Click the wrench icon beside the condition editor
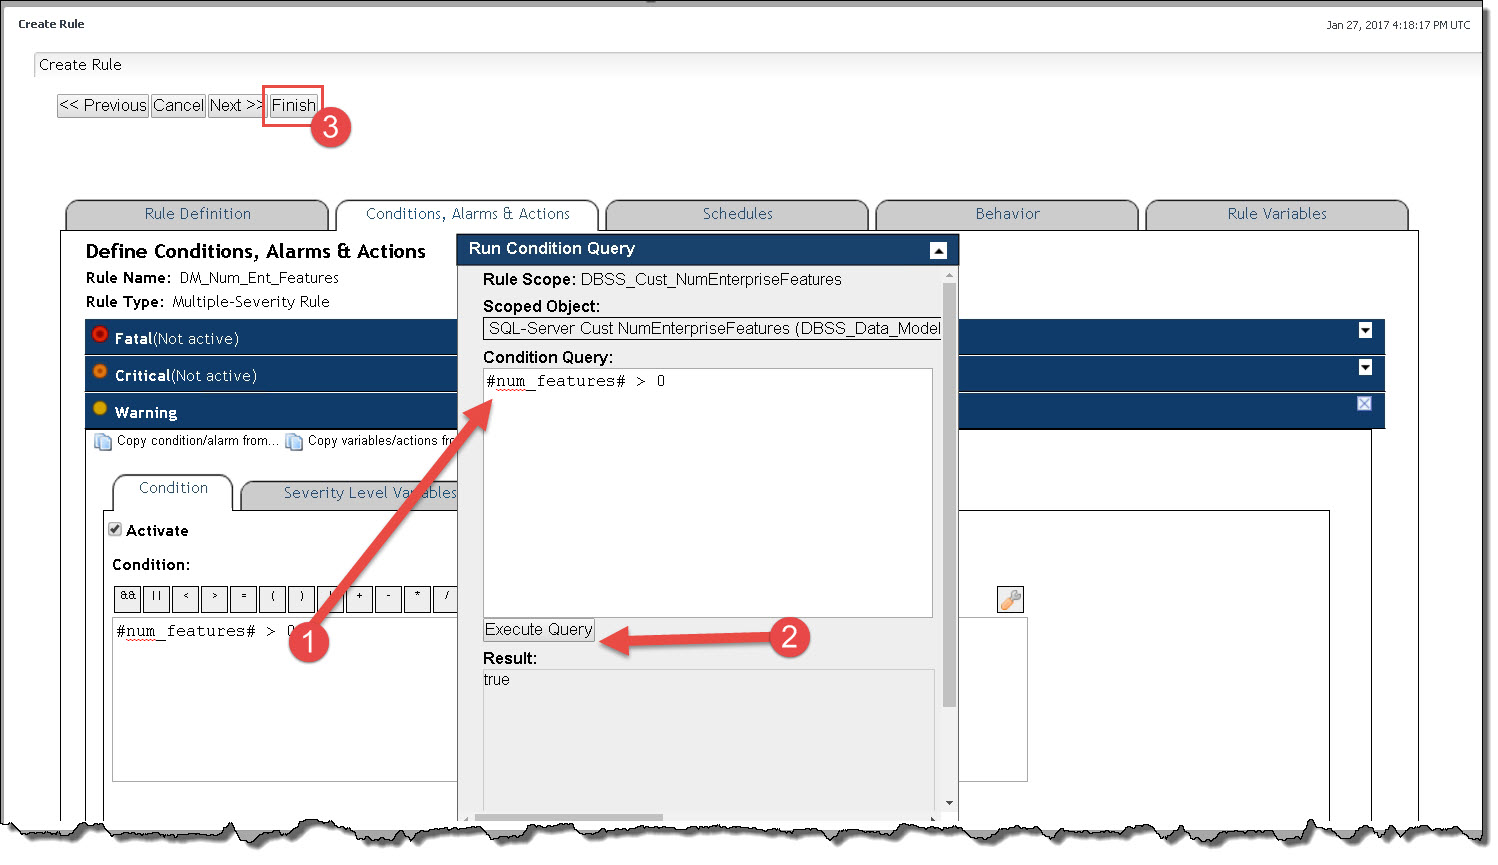Viewport: 1498px width, 865px height. (1010, 599)
